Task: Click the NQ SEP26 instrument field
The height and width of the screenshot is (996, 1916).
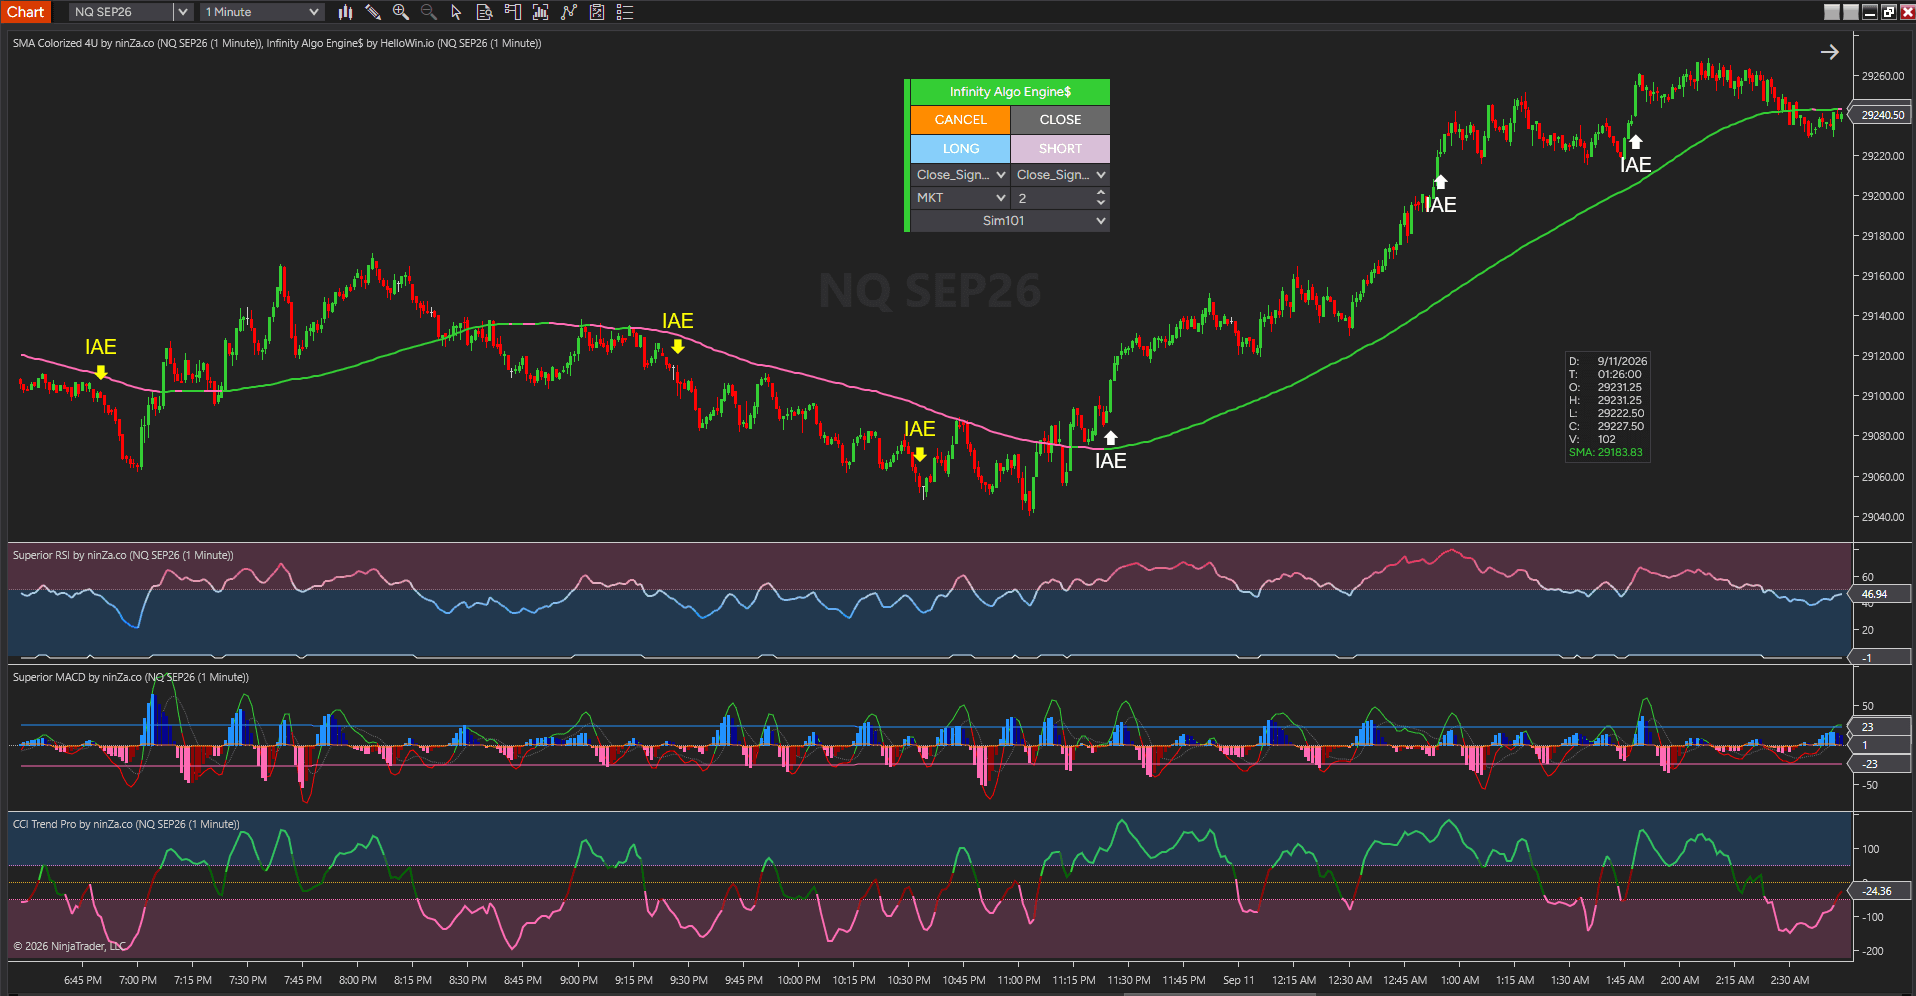Action: [x=122, y=12]
